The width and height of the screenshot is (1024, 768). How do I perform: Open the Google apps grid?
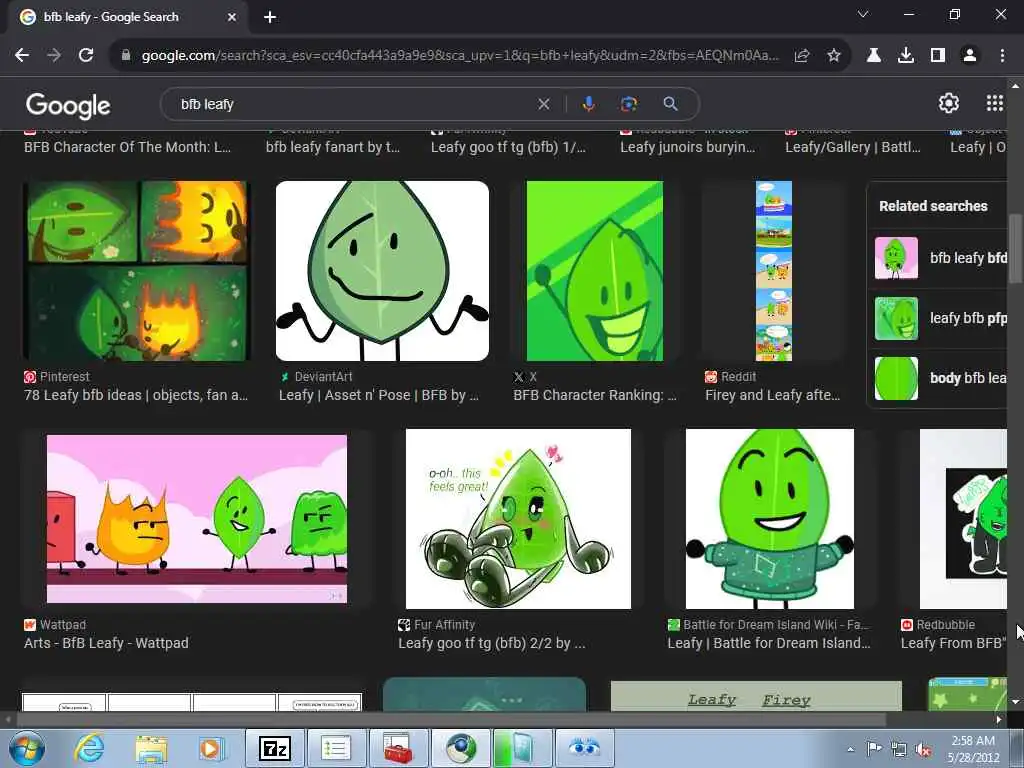[995, 103]
